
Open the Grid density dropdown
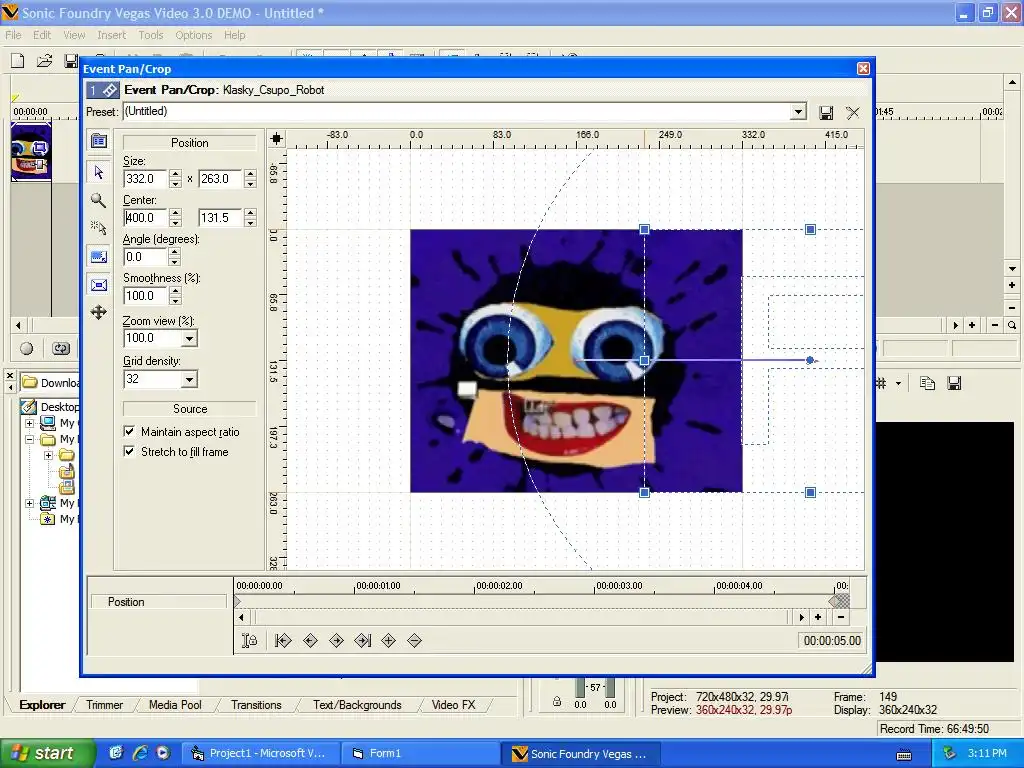click(x=189, y=379)
